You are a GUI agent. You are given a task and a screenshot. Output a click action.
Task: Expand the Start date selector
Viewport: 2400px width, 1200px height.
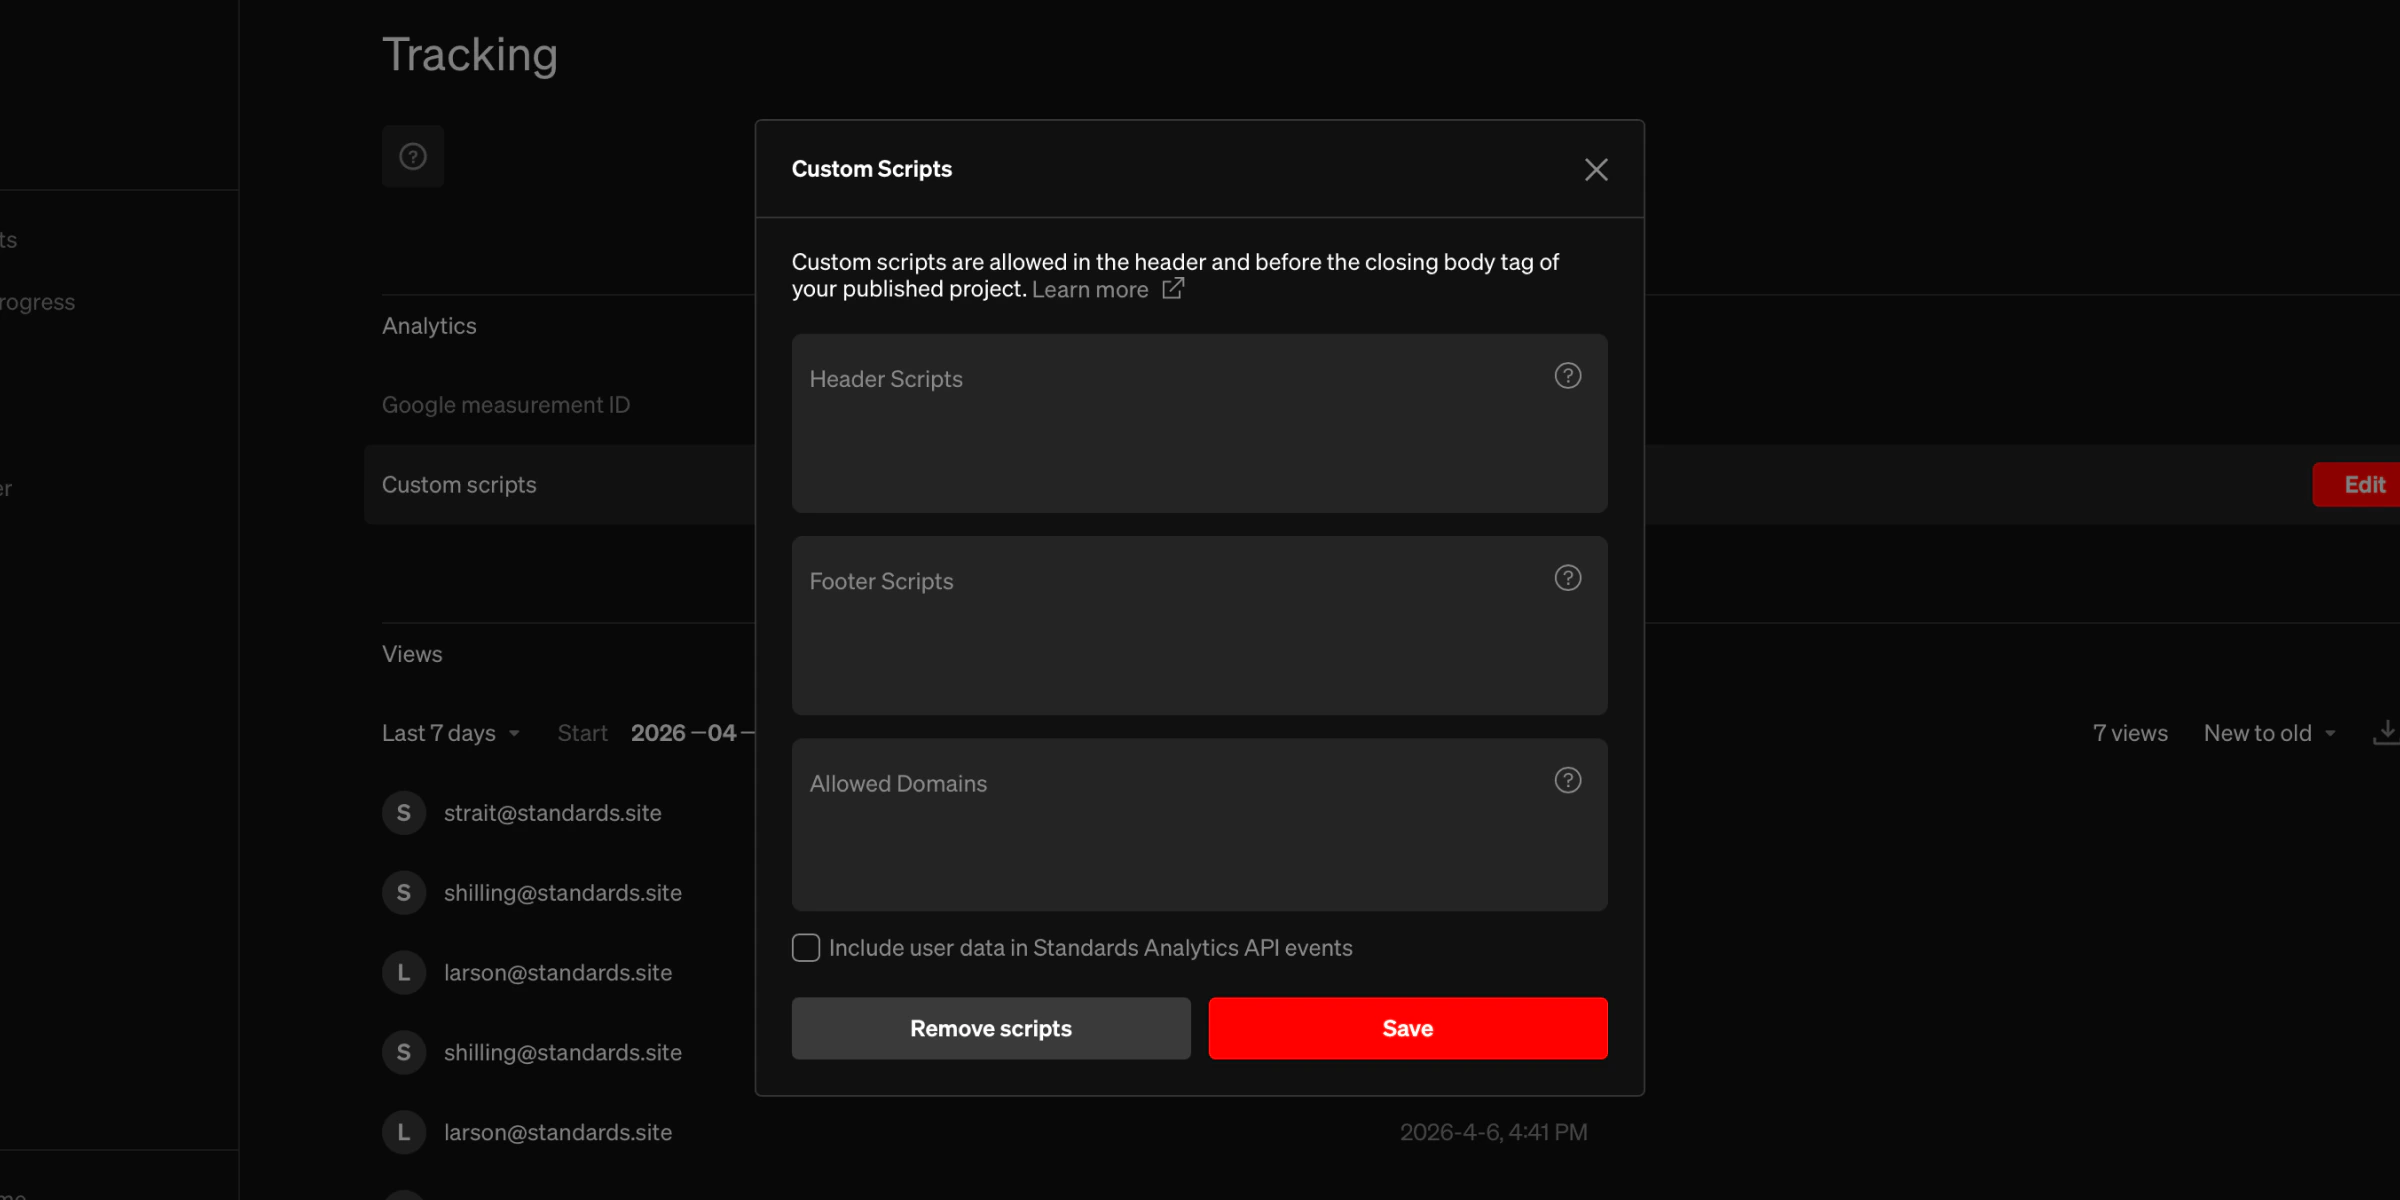[582, 732]
